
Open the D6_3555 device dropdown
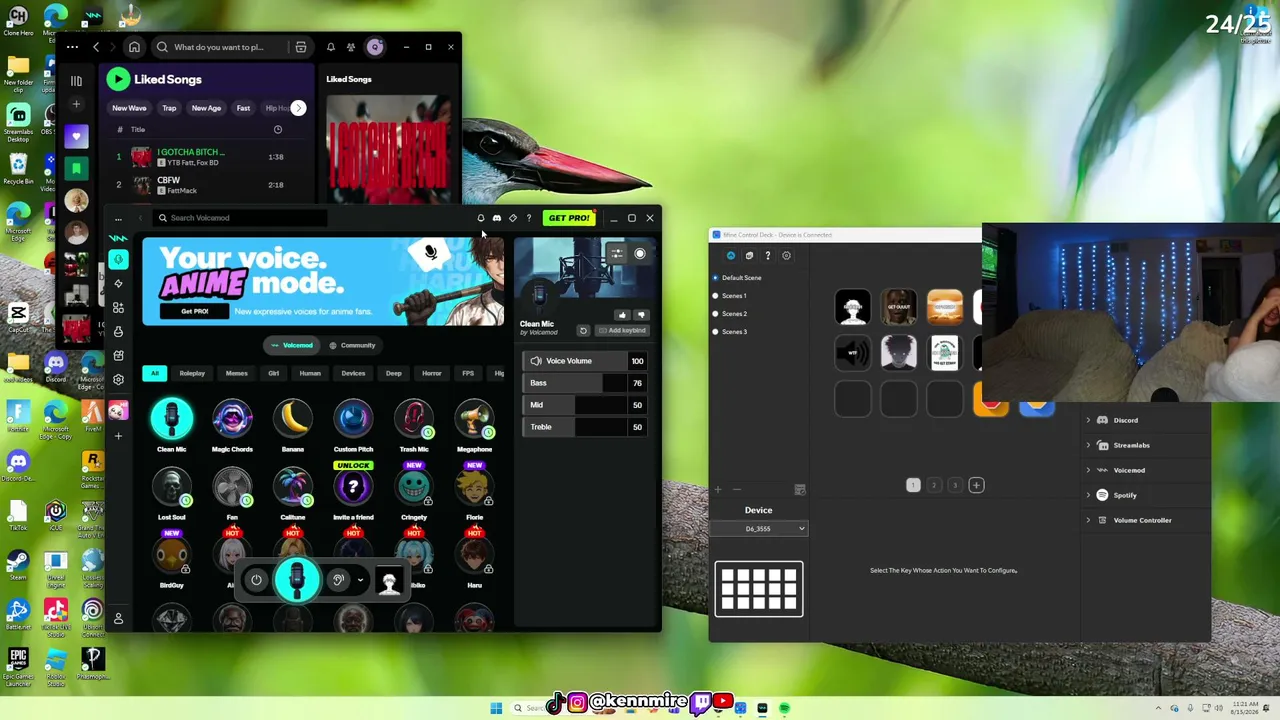click(x=759, y=529)
